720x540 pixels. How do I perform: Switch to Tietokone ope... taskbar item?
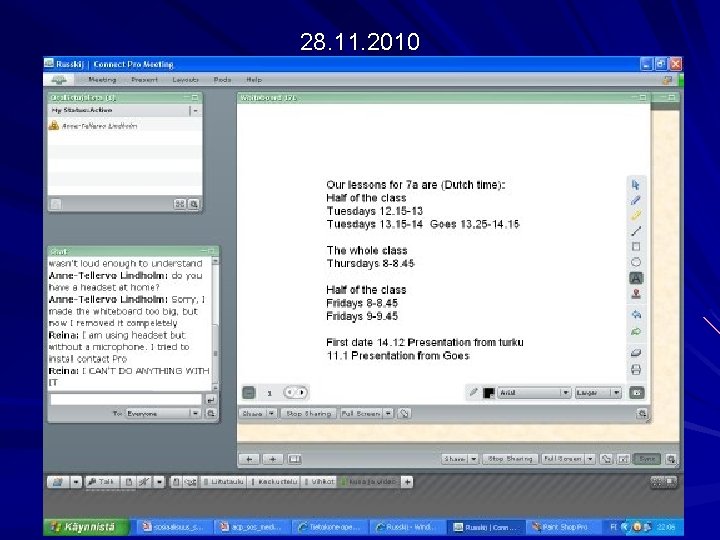point(332,527)
